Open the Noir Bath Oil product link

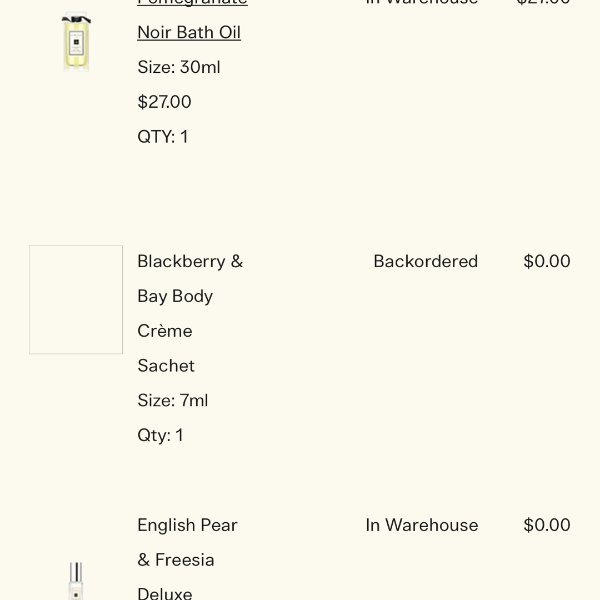pyautogui.click(x=189, y=33)
